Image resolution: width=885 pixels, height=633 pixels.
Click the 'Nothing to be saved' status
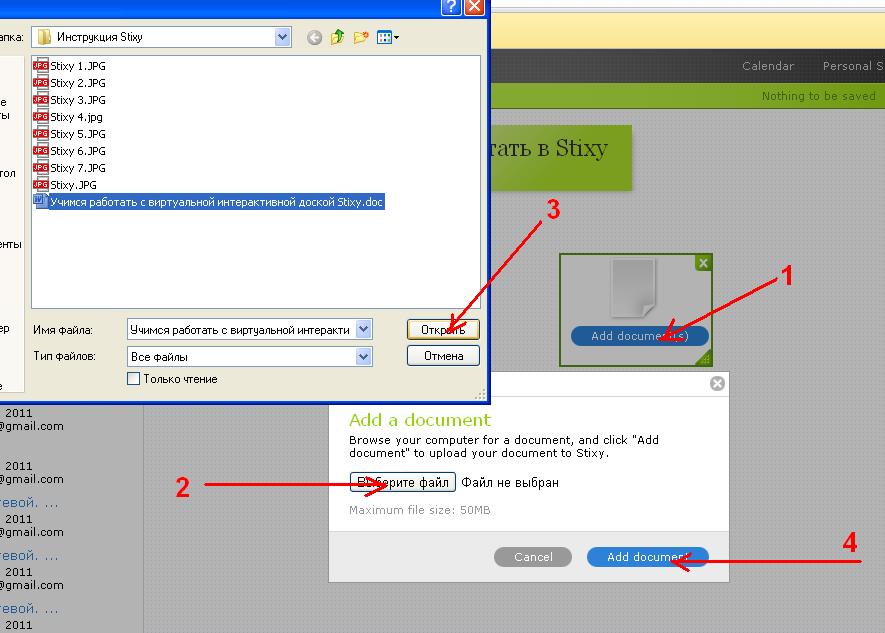click(818, 96)
